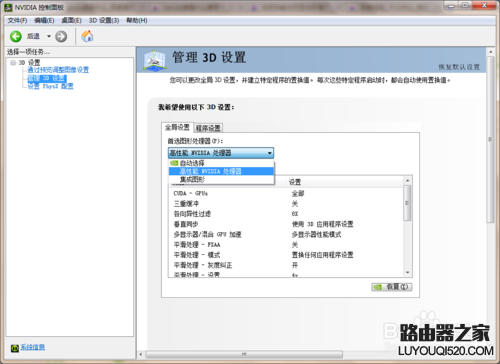The height and width of the screenshot is (364, 500).
Task: Switch to the 全局设置 tab
Action: (177, 127)
